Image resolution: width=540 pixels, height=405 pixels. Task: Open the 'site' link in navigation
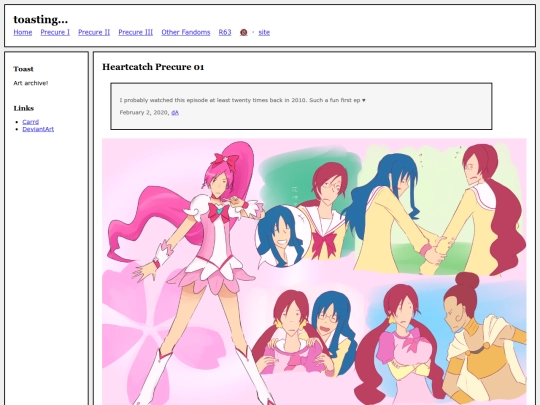point(264,32)
